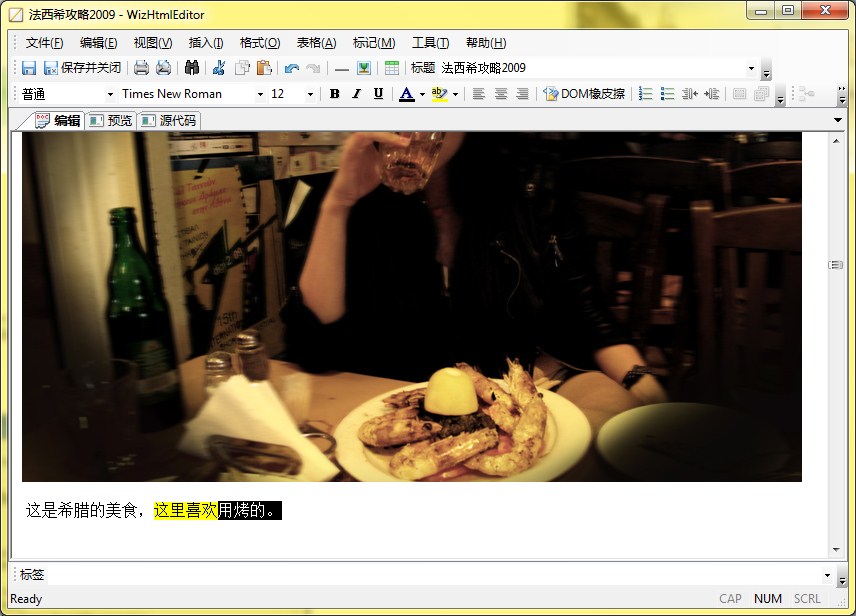Expand the font size 12 dropdown

pyautogui.click(x=310, y=94)
